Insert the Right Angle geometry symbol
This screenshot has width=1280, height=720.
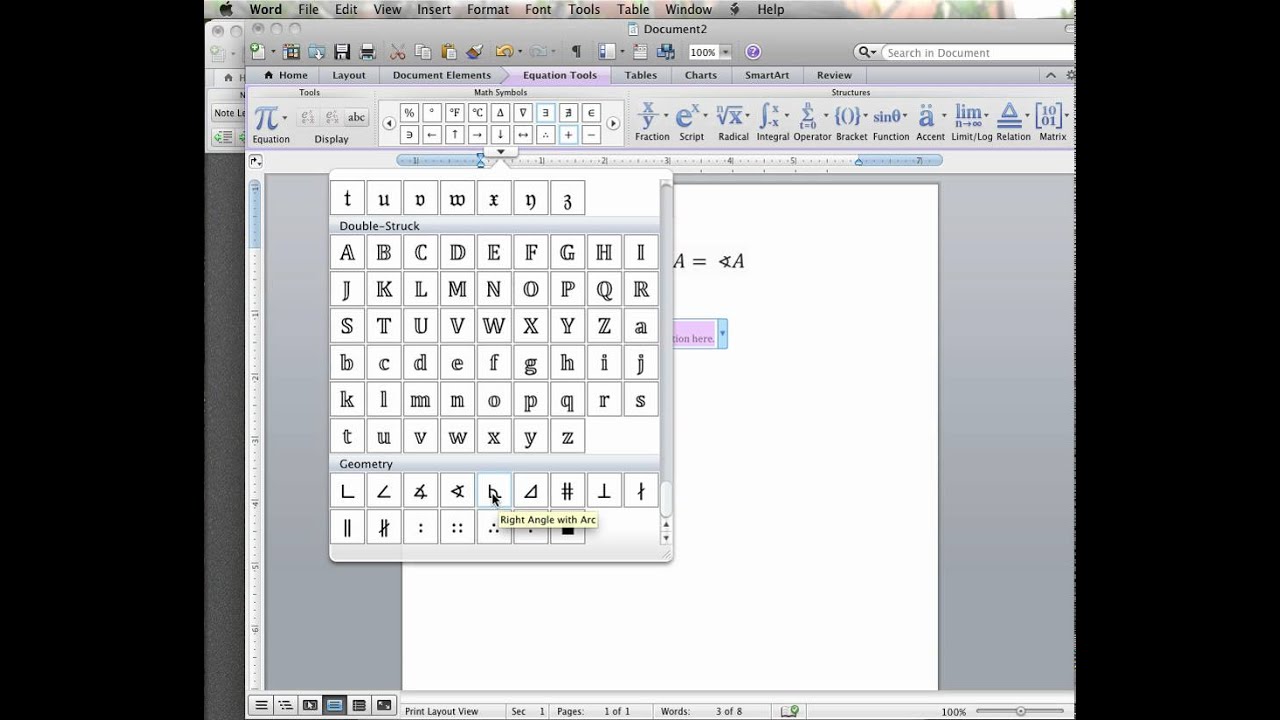click(347, 491)
